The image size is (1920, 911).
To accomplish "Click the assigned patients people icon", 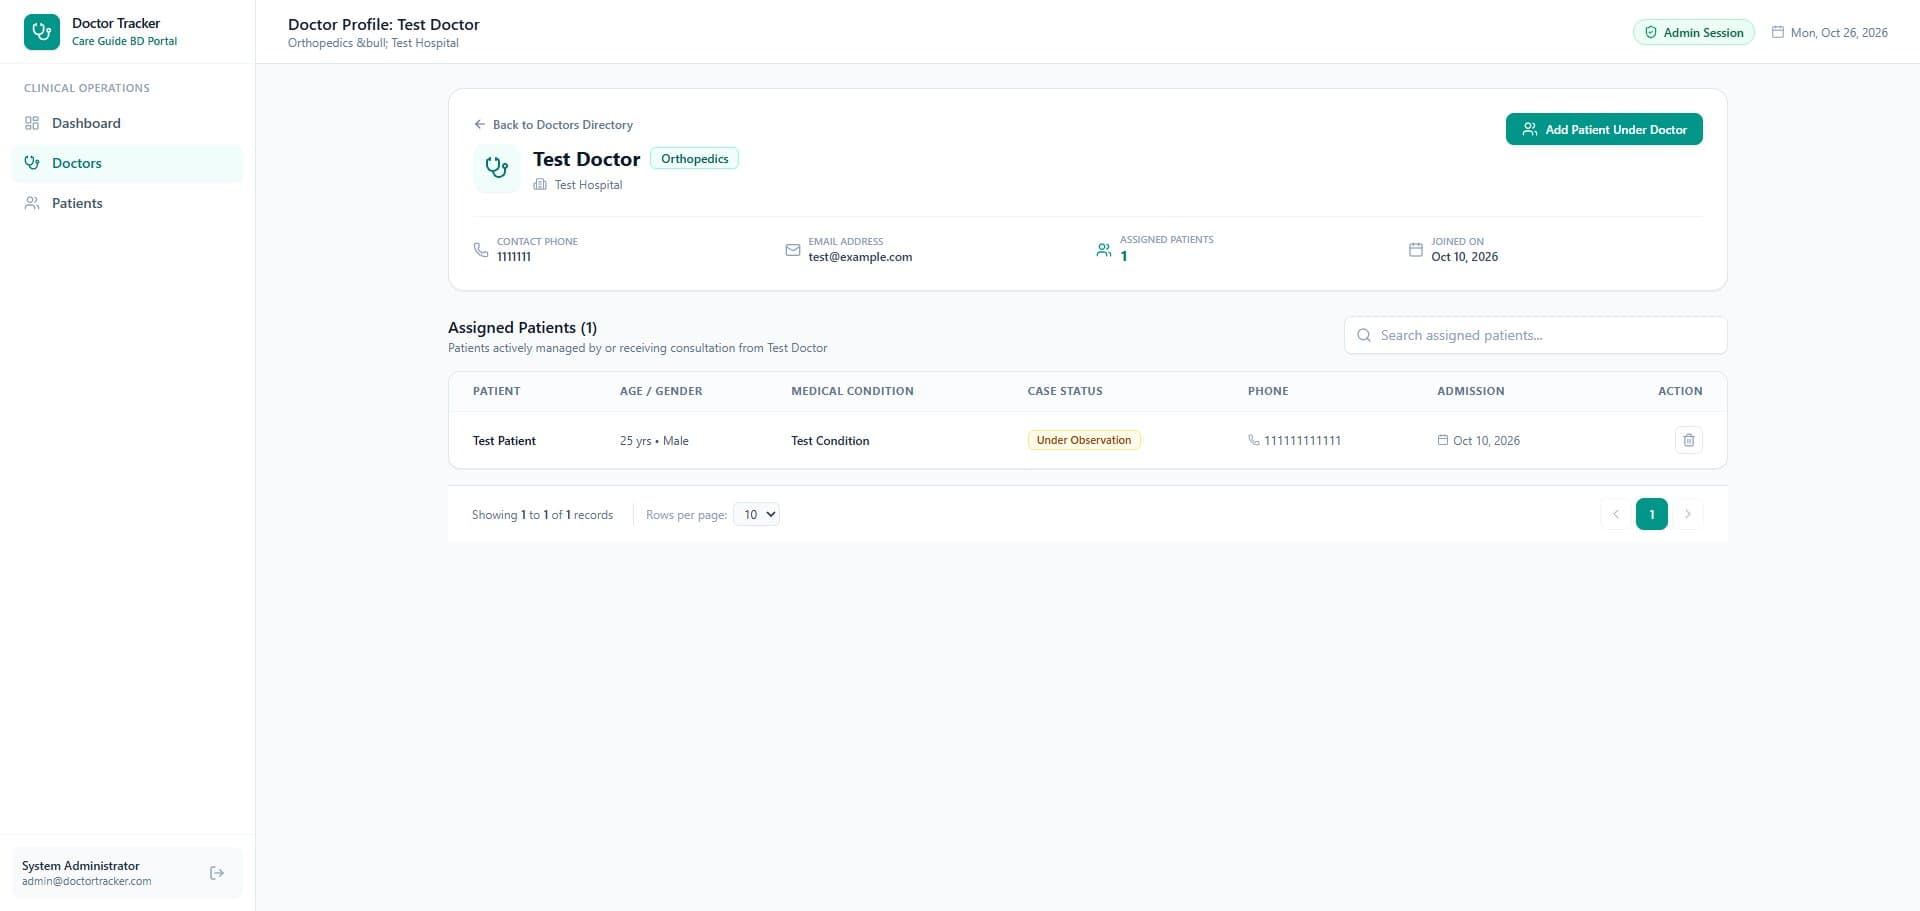I will click(x=1104, y=250).
